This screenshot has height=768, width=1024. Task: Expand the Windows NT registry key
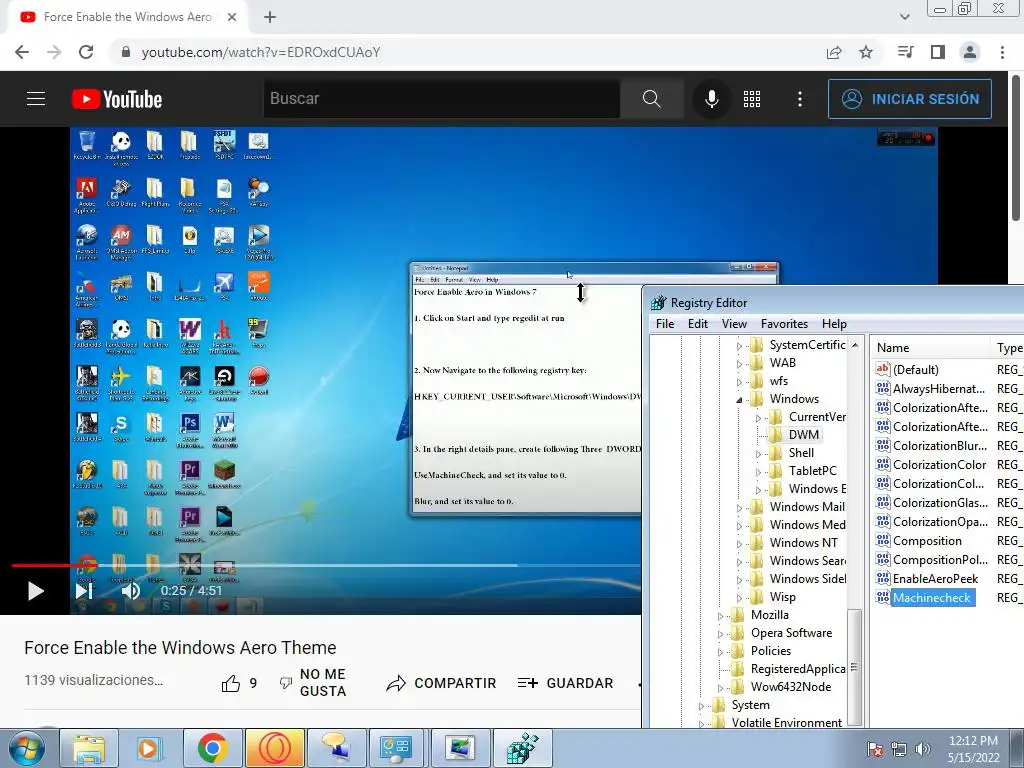pyautogui.click(x=739, y=544)
